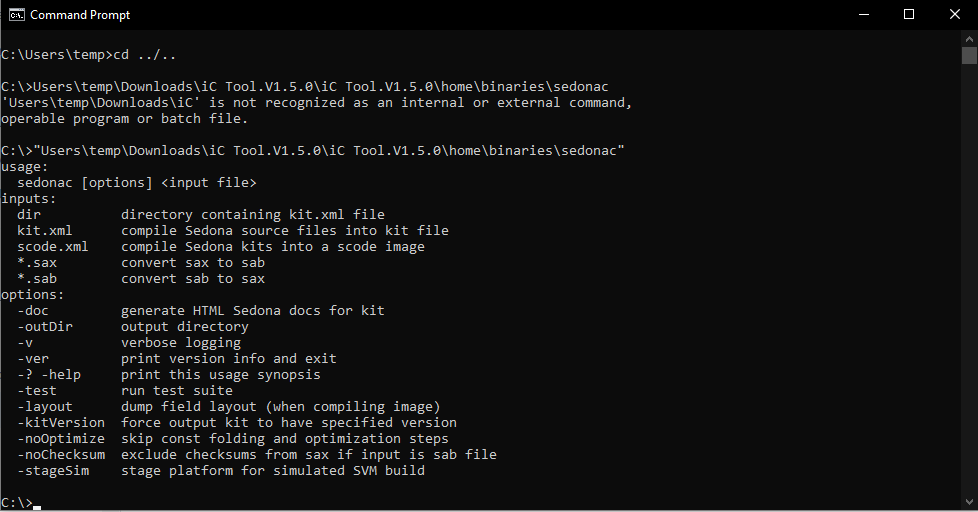Maximize the Command Prompt window

tap(908, 15)
